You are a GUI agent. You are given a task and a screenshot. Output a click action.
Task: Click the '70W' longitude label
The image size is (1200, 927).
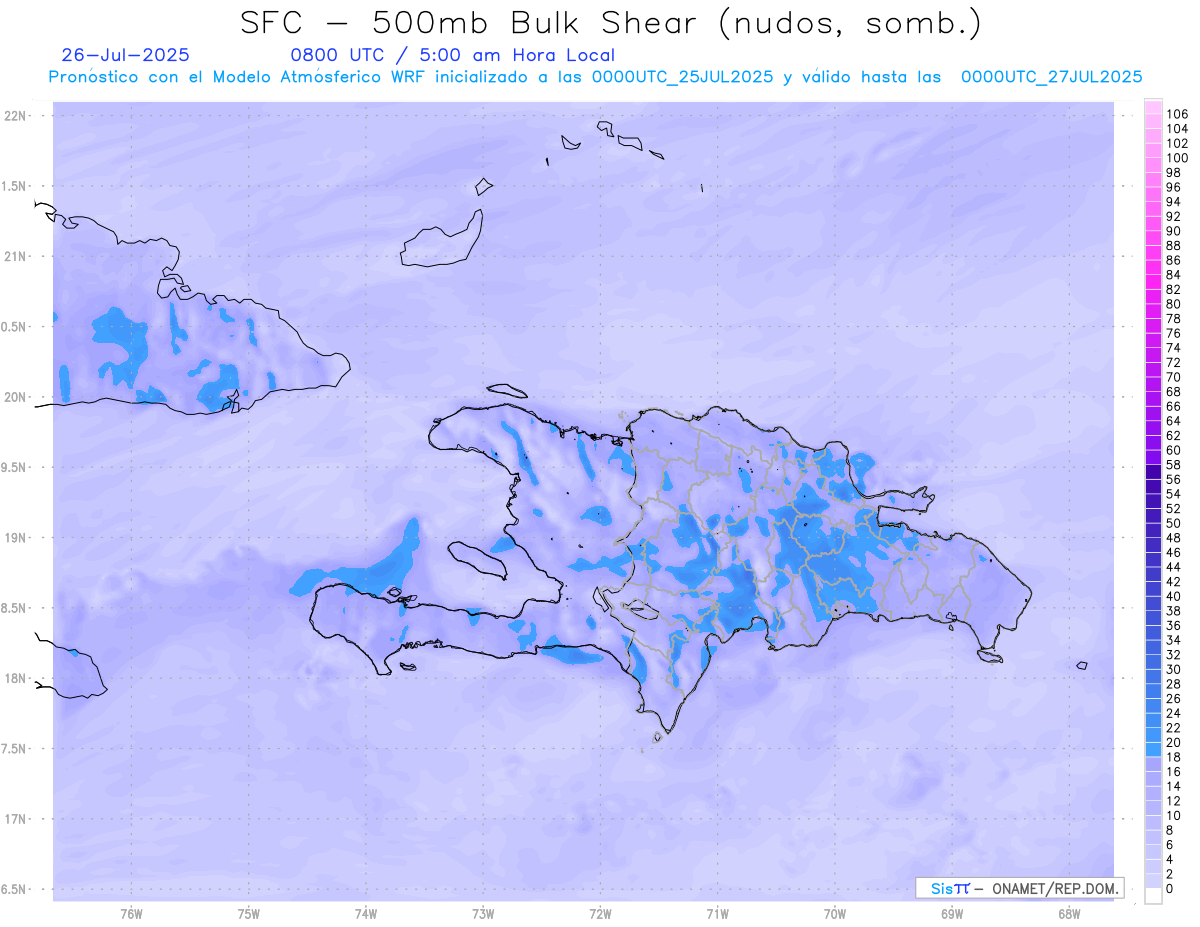click(x=835, y=914)
